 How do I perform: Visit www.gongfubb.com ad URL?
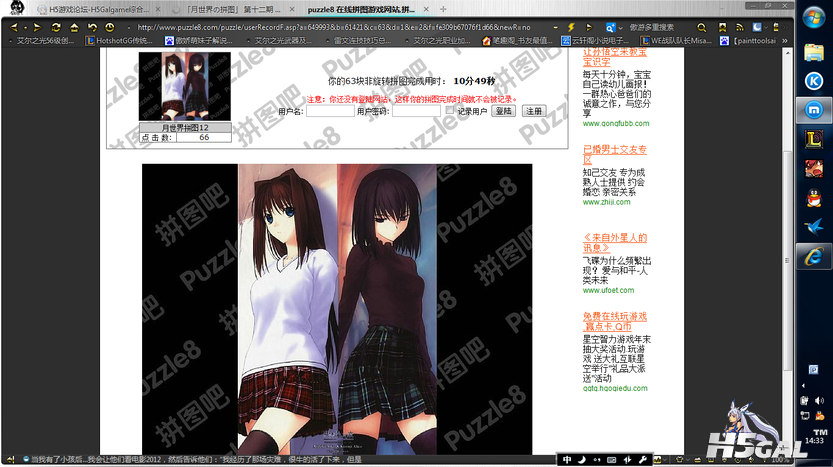616,123
